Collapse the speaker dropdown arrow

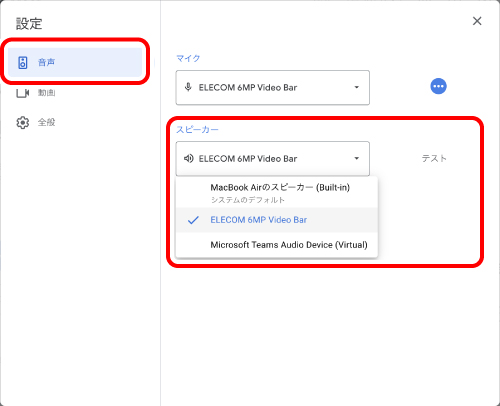357,158
